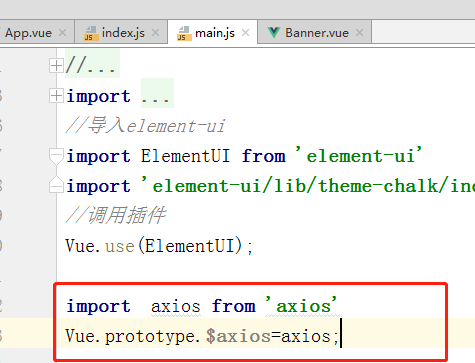Click 'from' keyword in the axios import
This screenshot has height=363, width=475.
234,306
